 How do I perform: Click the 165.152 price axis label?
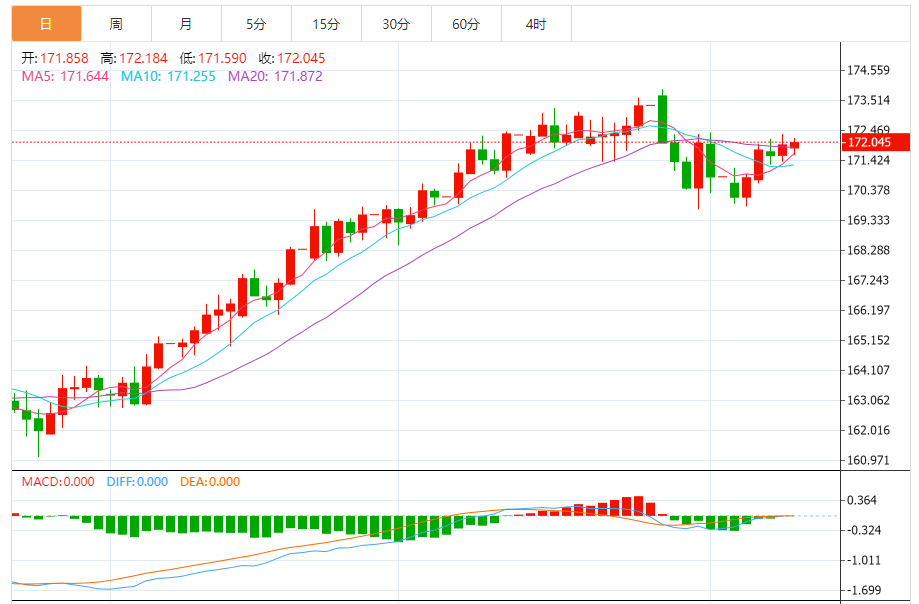coord(869,340)
